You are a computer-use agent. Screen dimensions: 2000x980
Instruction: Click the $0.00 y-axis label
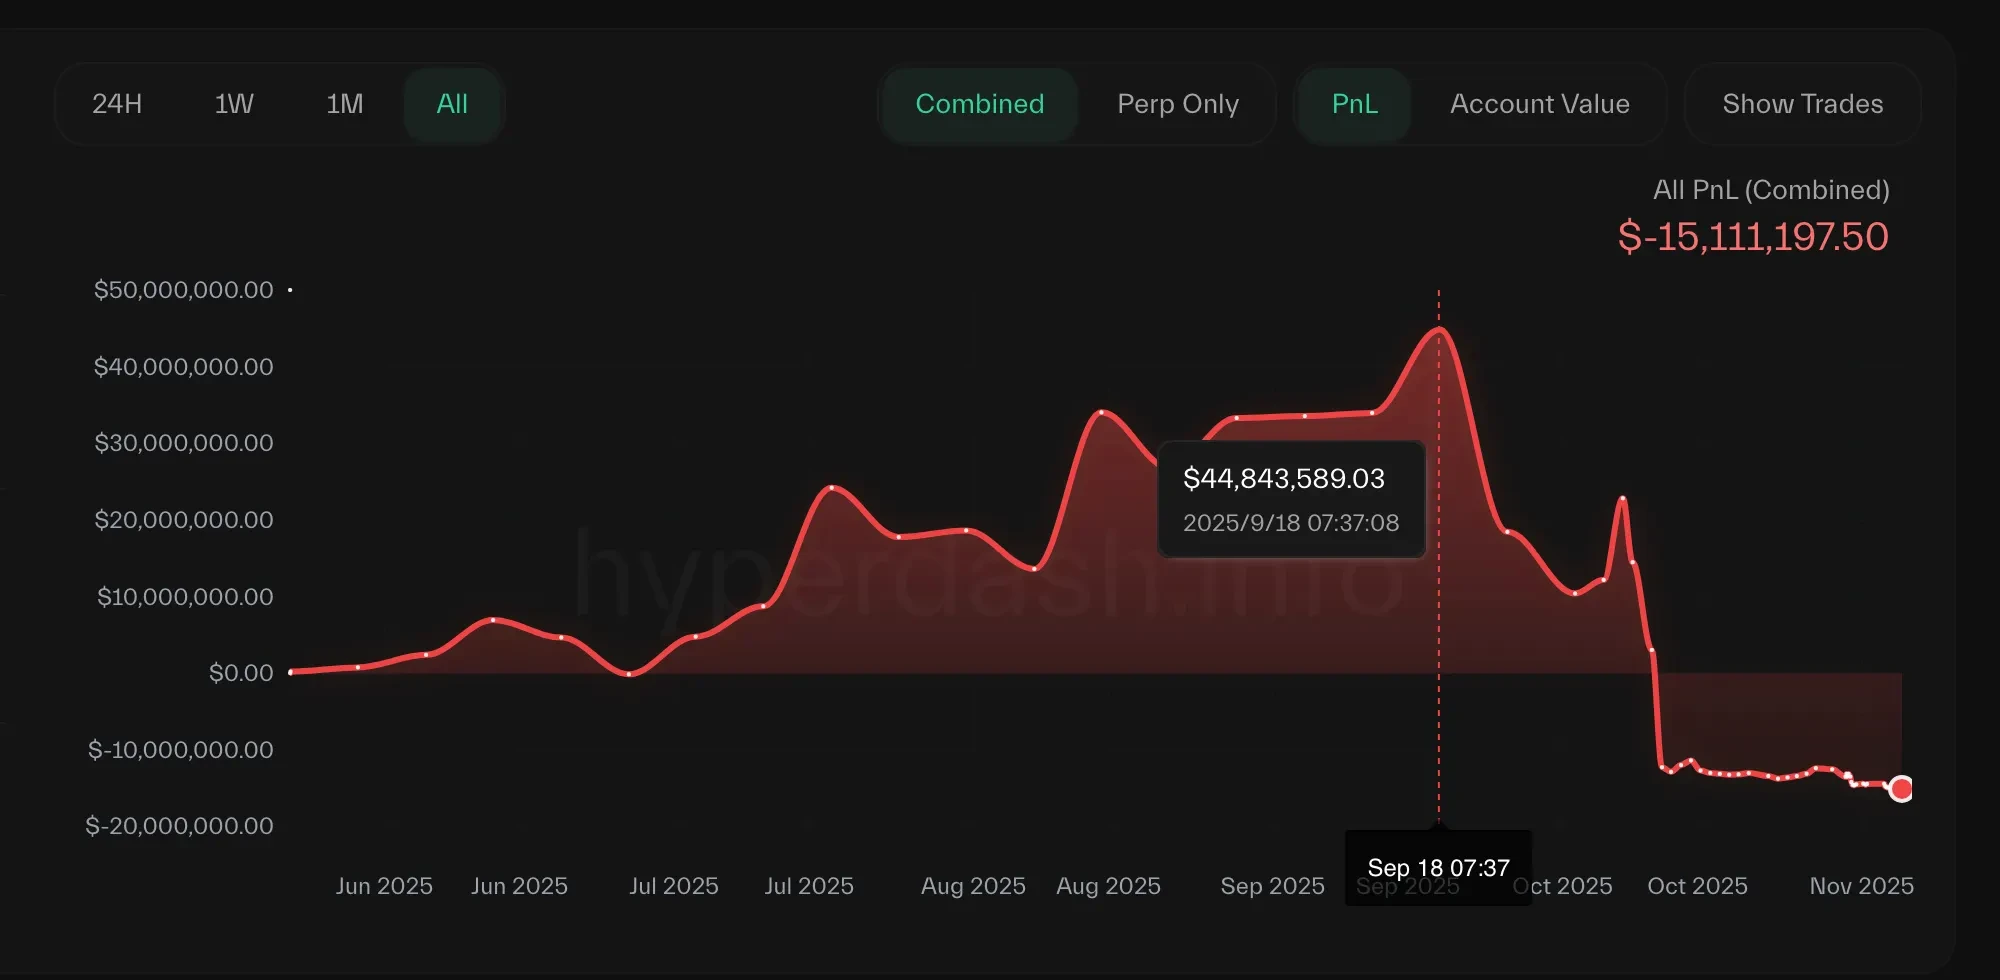click(241, 673)
